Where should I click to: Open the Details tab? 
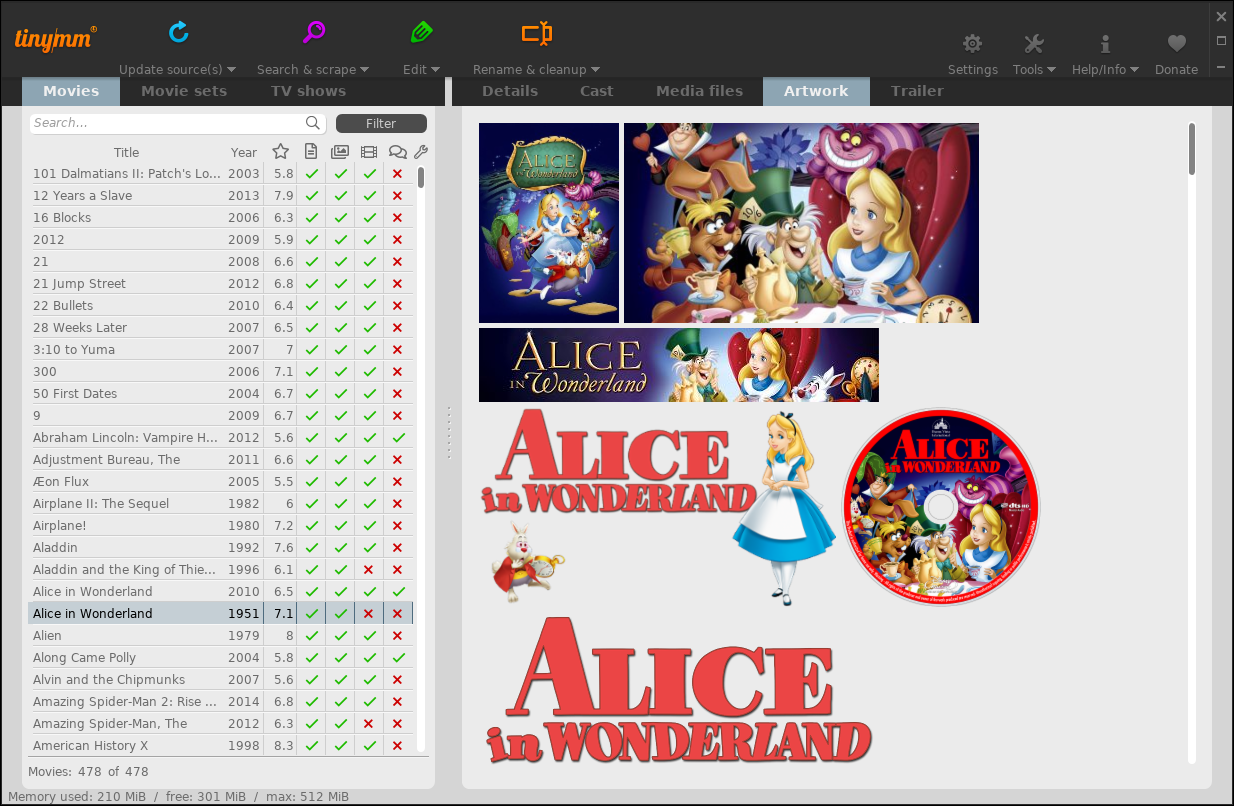click(x=510, y=91)
